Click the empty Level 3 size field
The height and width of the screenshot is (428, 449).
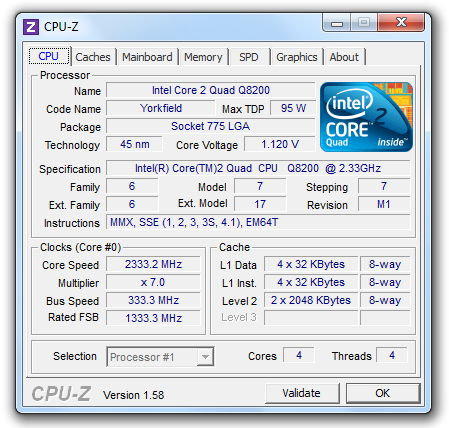click(x=311, y=318)
